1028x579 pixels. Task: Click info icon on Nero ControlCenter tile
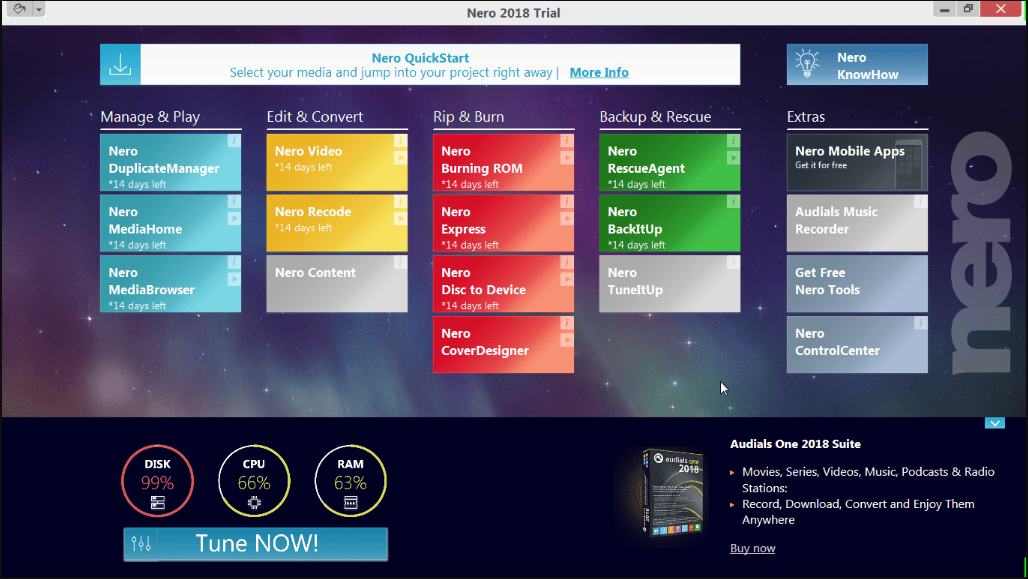tap(921, 323)
